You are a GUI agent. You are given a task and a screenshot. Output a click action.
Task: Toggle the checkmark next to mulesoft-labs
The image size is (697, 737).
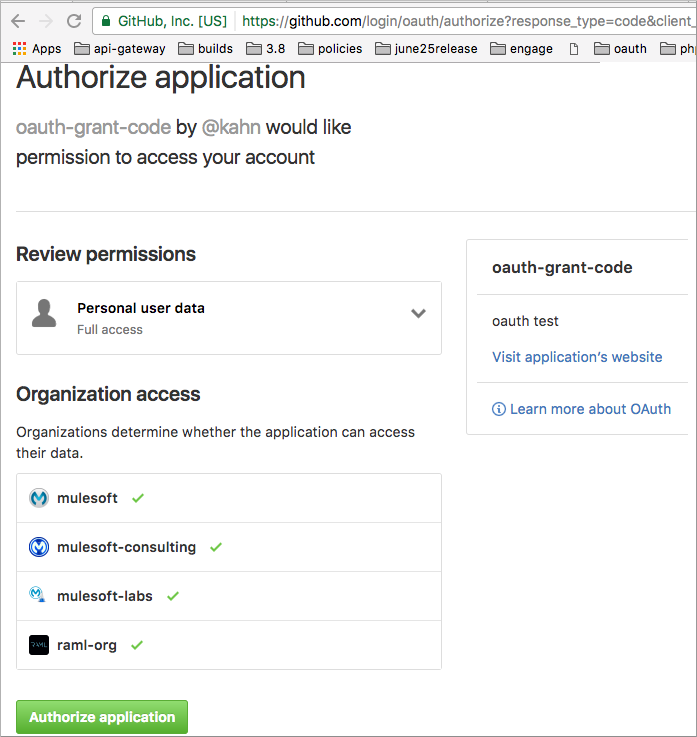(172, 596)
